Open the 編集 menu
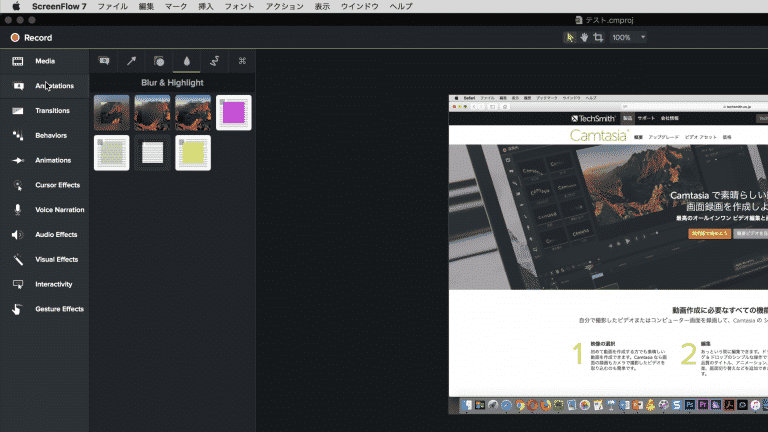The height and width of the screenshot is (432, 768). (x=146, y=6)
